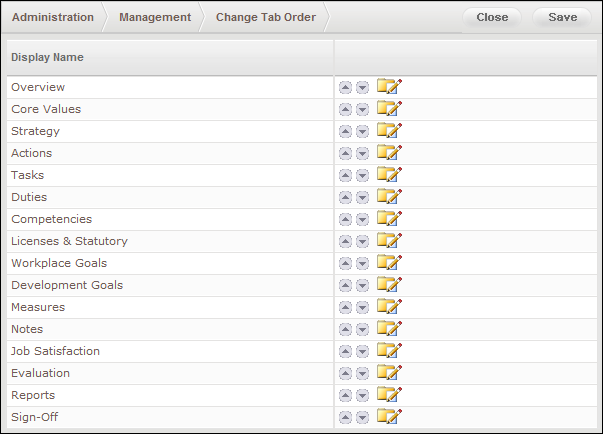Viewport: 603px width, 434px height.
Task: Move Duties tab up one position
Action: coord(346,198)
